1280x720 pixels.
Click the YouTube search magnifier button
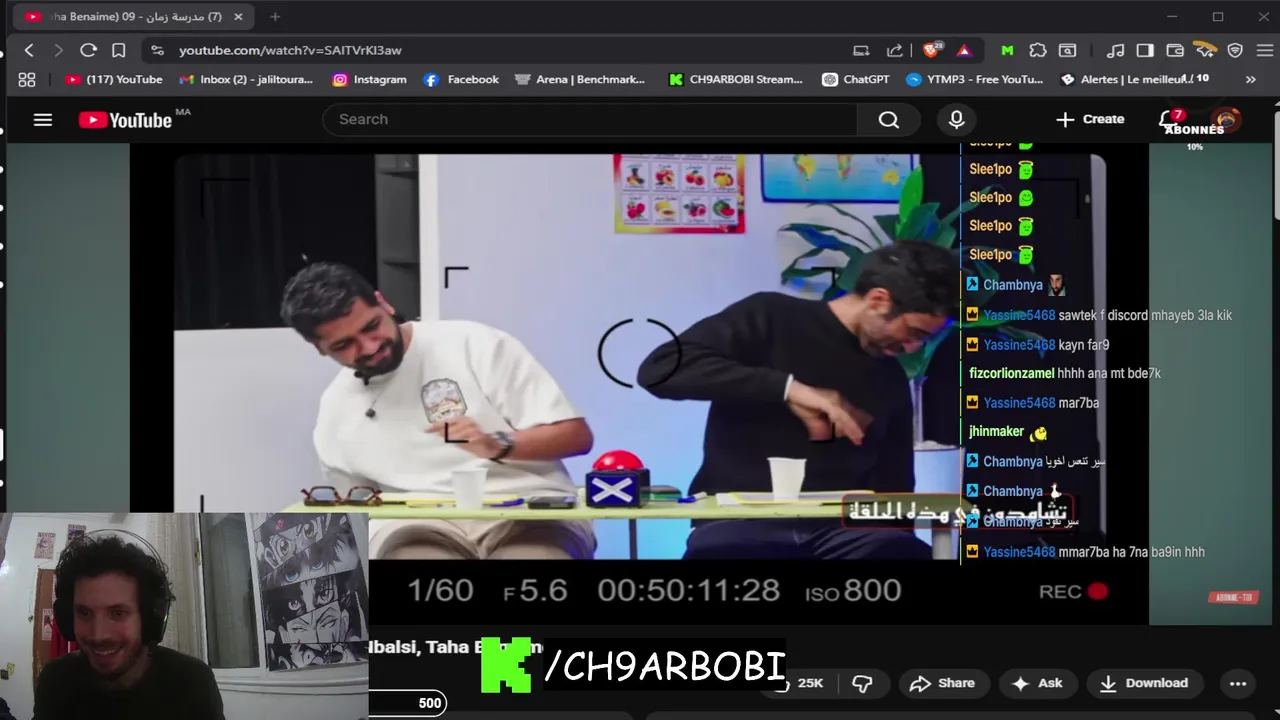coord(889,119)
